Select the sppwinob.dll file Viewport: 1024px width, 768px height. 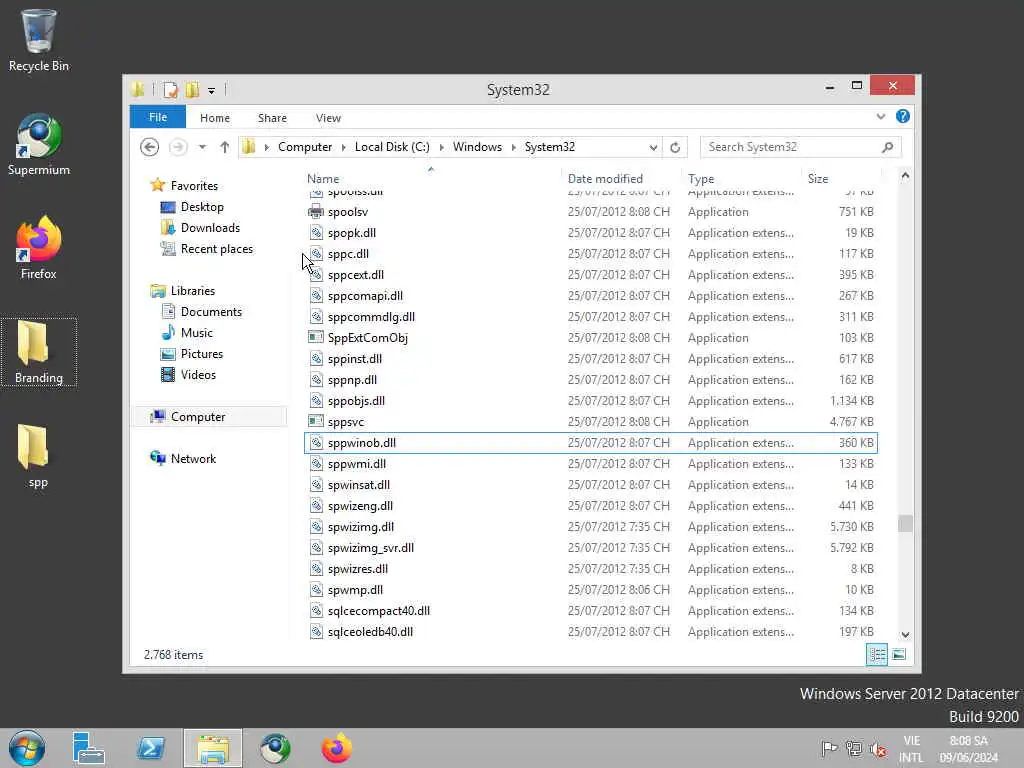[x=591, y=443]
